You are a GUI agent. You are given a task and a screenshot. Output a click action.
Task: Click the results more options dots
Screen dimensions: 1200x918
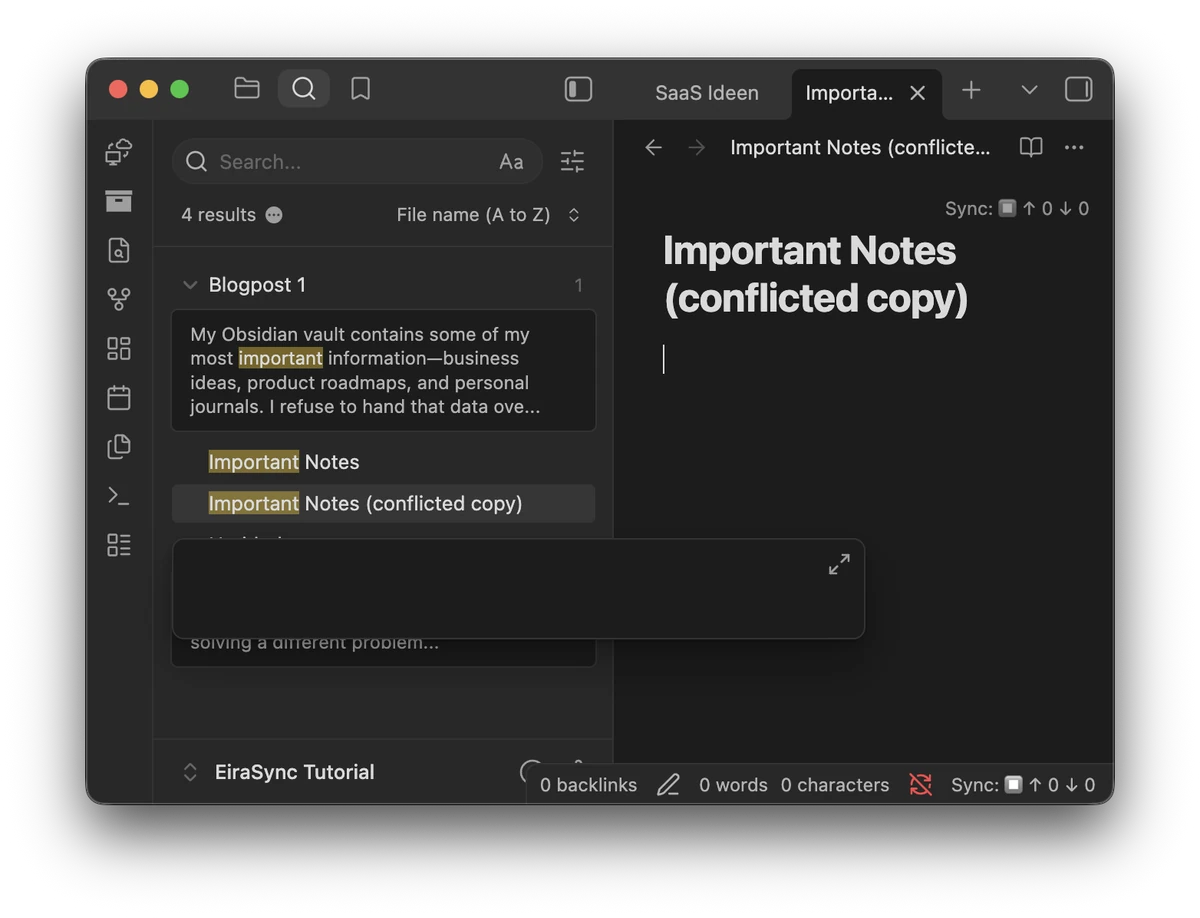[x=274, y=215]
